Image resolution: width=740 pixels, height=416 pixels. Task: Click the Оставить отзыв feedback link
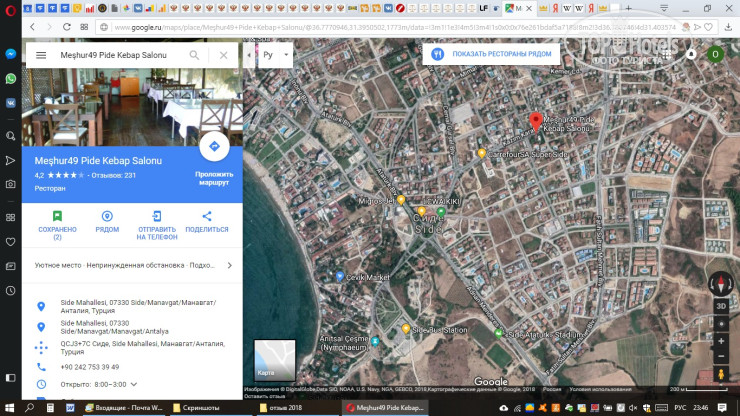point(264,396)
